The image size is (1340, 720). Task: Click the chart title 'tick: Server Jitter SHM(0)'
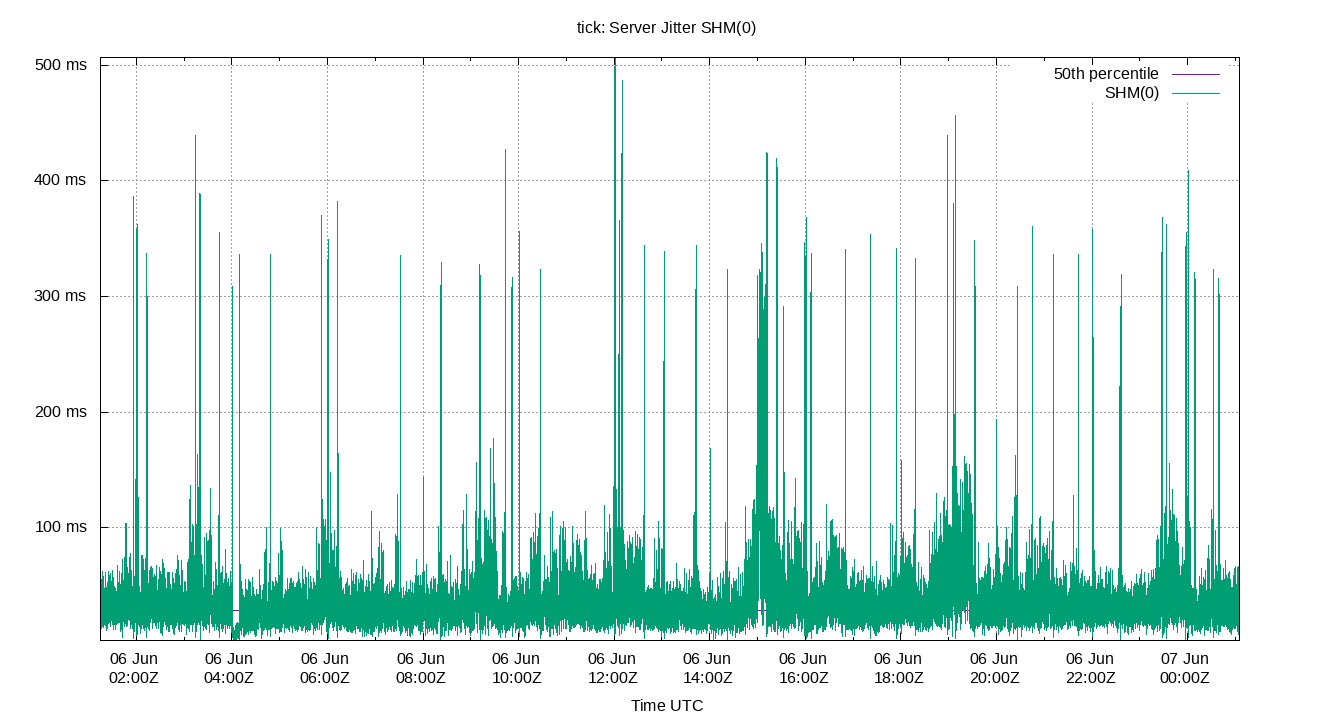(667, 28)
